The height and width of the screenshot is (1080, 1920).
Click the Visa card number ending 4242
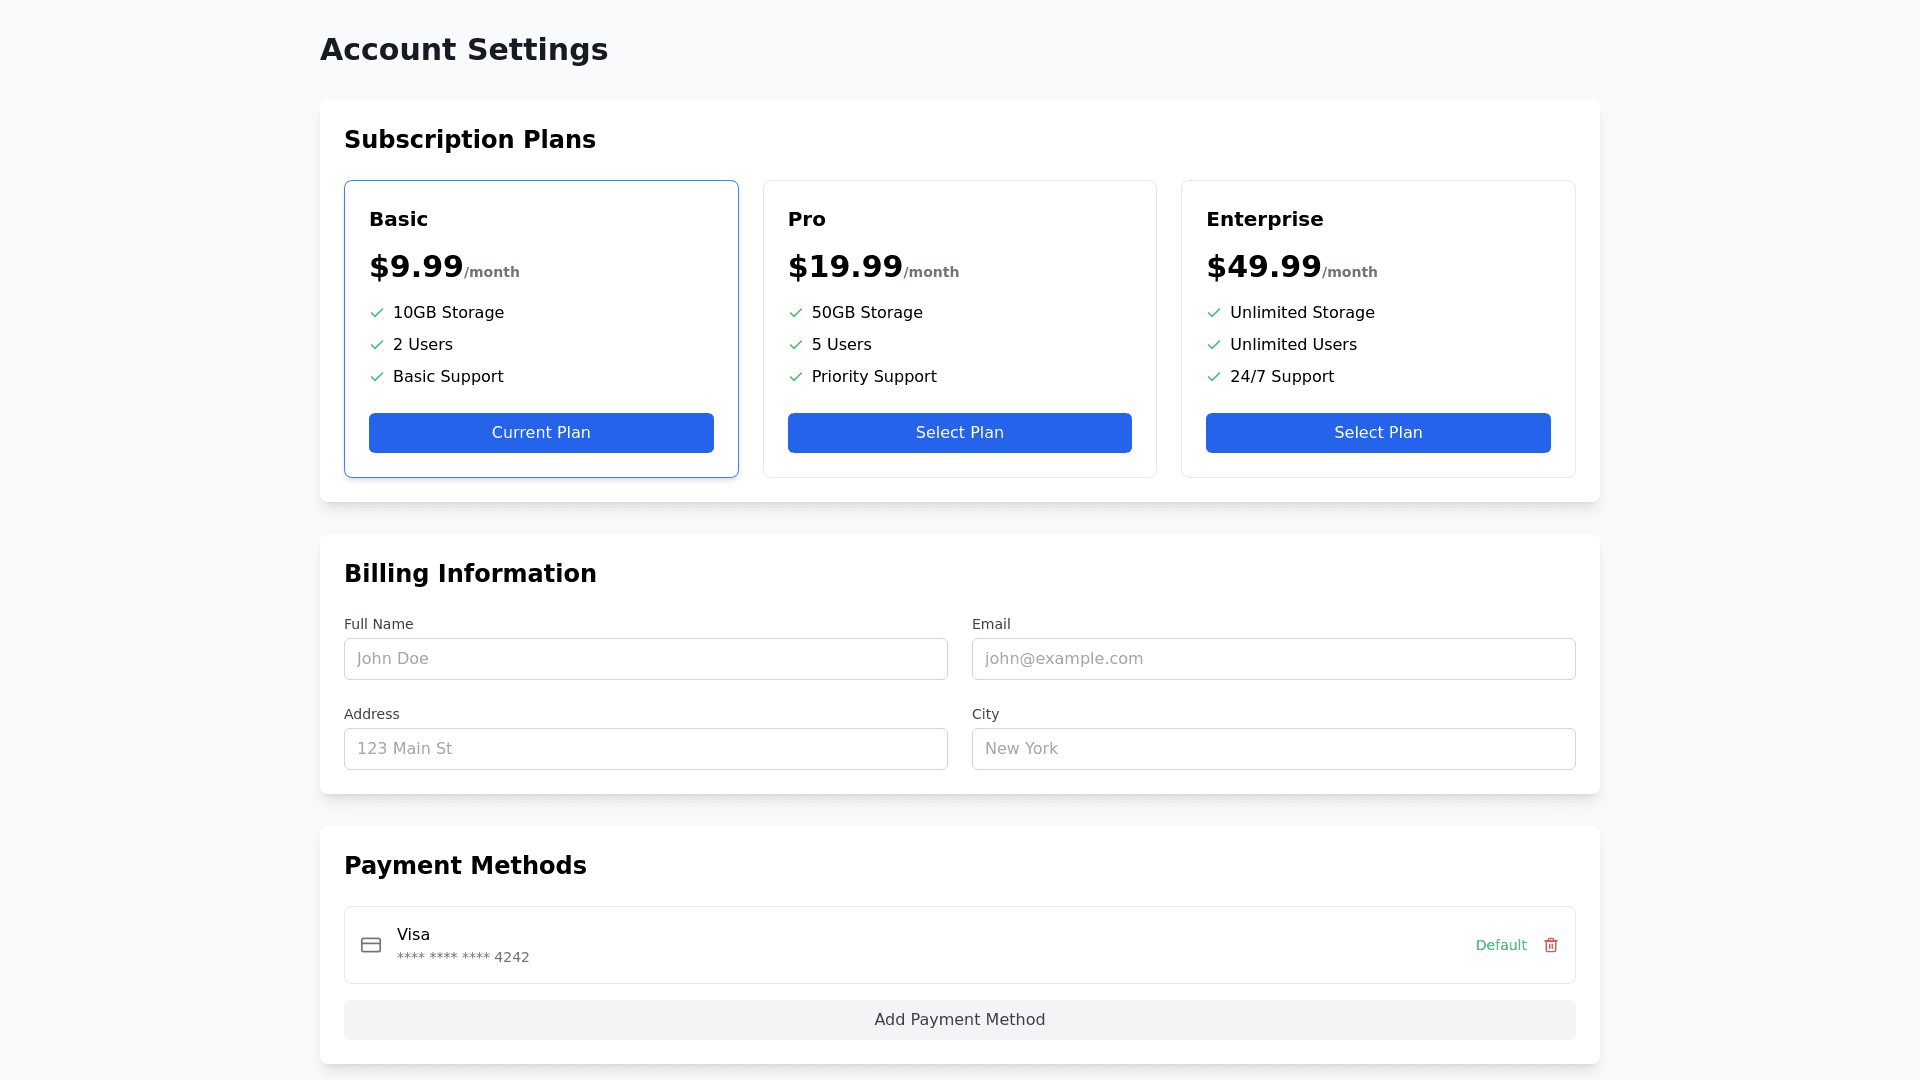463,957
